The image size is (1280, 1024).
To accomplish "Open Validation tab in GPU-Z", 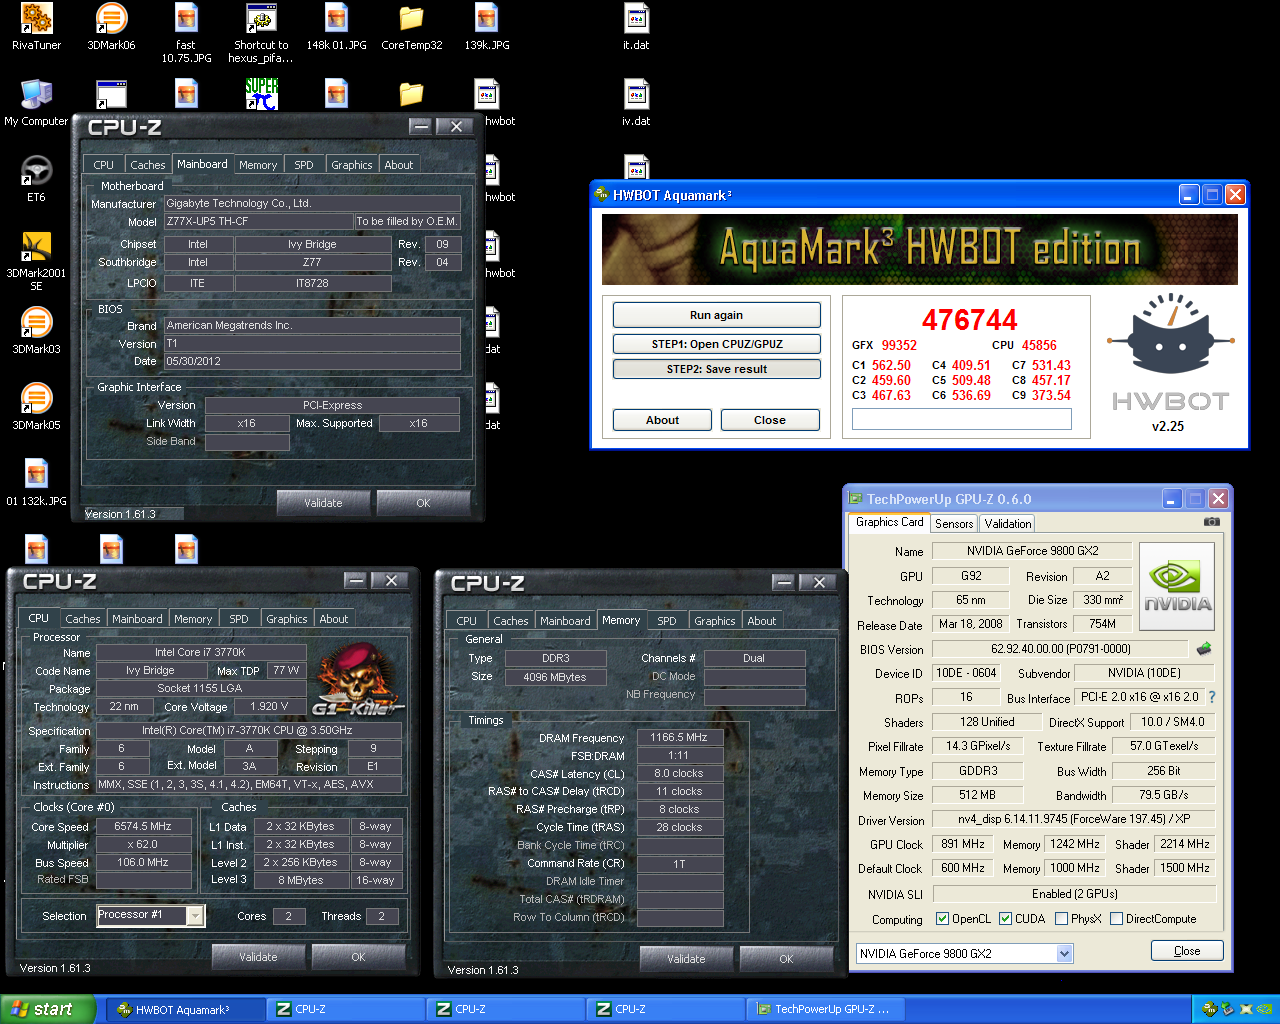I will (x=1007, y=523).
